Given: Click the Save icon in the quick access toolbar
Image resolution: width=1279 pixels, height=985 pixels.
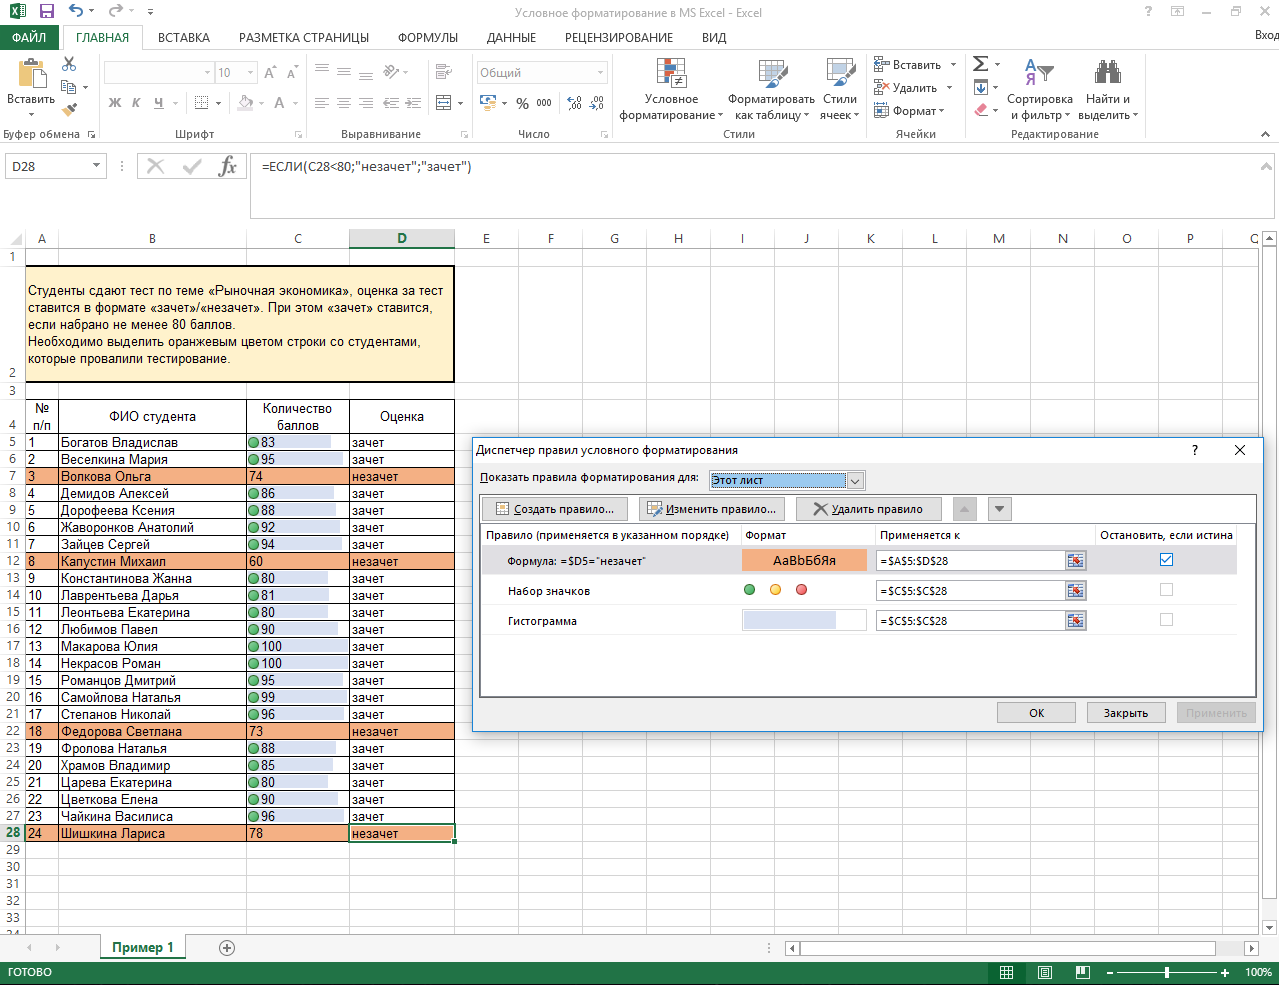Looking at the screenshot, I should (x=46, y=12).
